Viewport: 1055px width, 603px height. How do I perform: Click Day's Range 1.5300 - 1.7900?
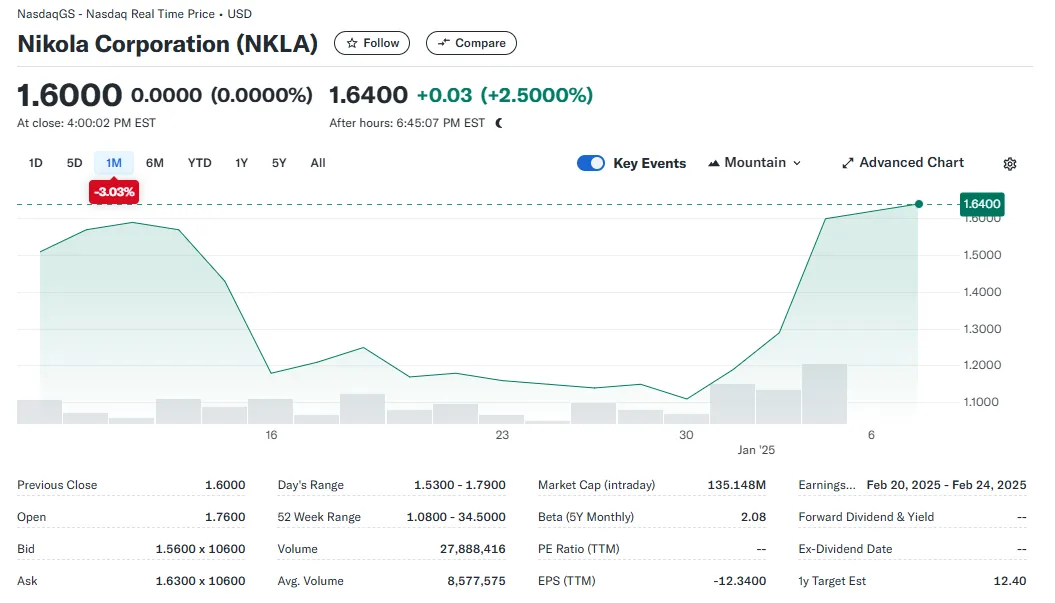click(x=460, y=485)
